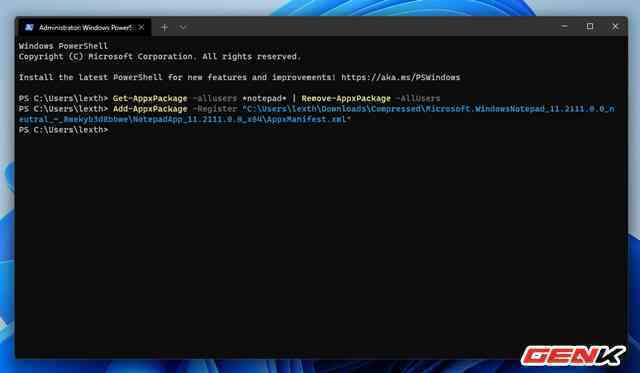
Task: Close the Windows Terminal window
Action: (x=615, y=27)
